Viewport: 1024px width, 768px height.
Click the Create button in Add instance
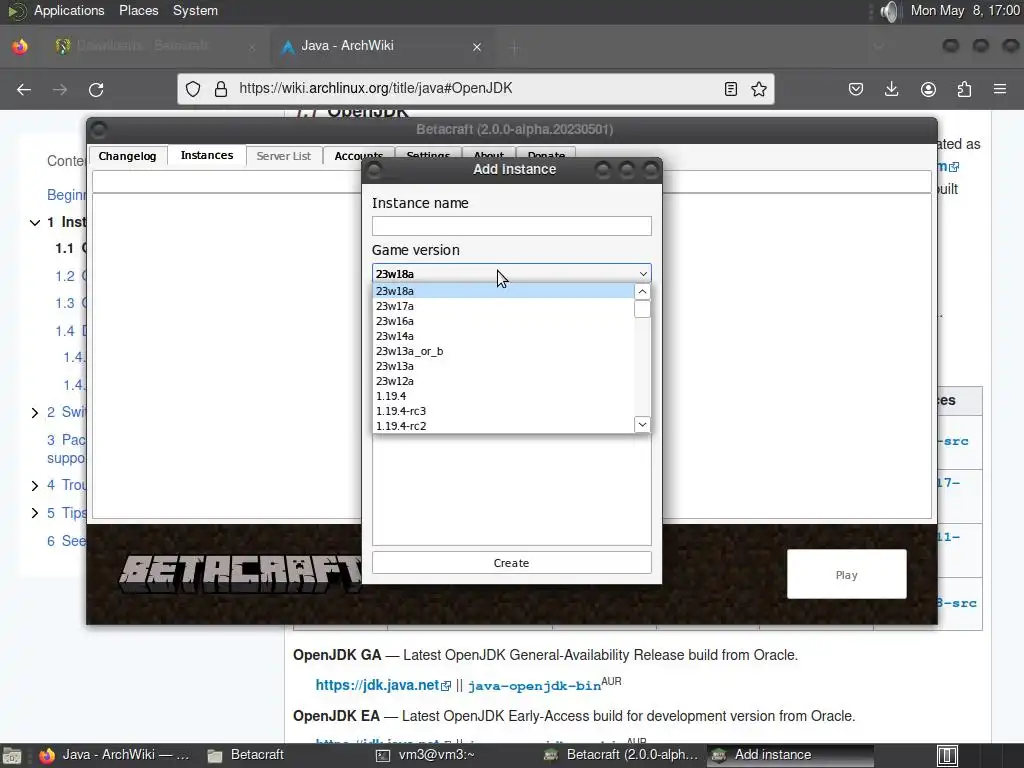(x=511, y=563)
